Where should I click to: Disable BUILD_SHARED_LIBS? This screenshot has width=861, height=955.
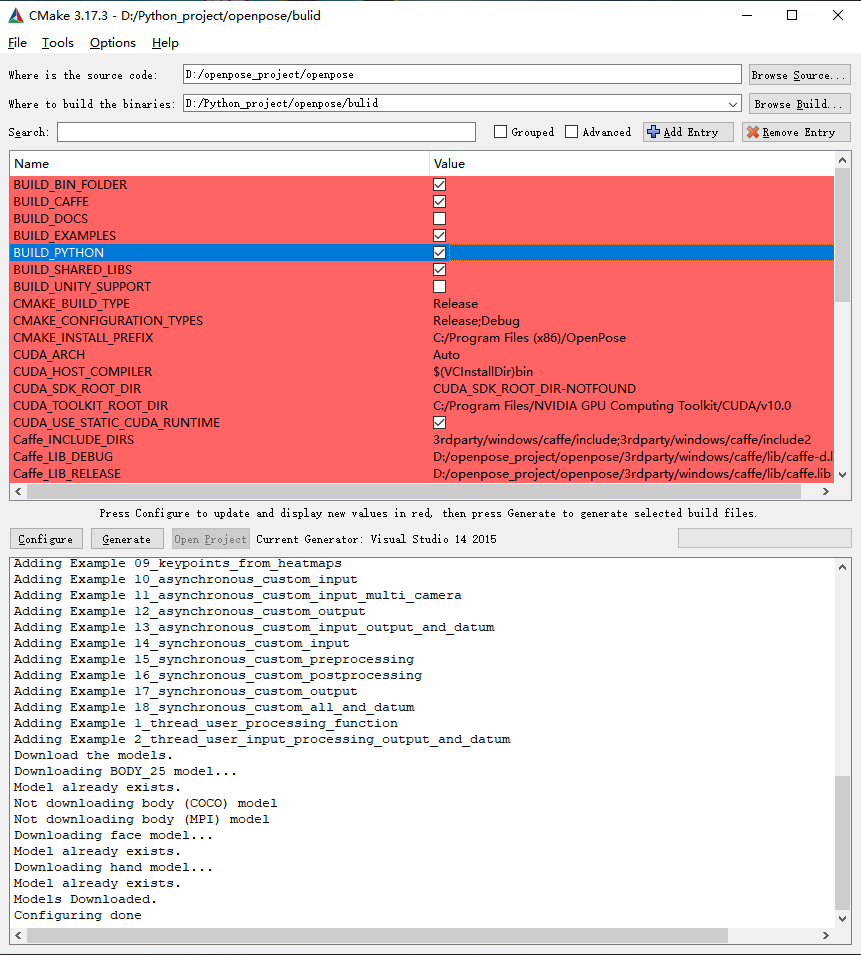click(x=439, y=269)
